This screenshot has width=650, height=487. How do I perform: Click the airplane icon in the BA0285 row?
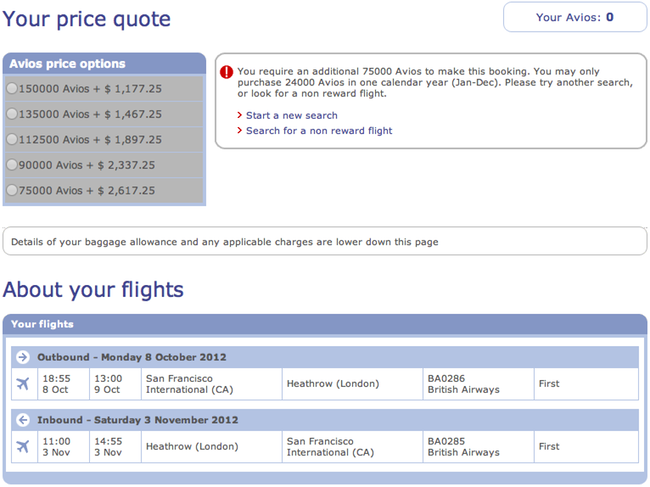[x=23, y=446]
